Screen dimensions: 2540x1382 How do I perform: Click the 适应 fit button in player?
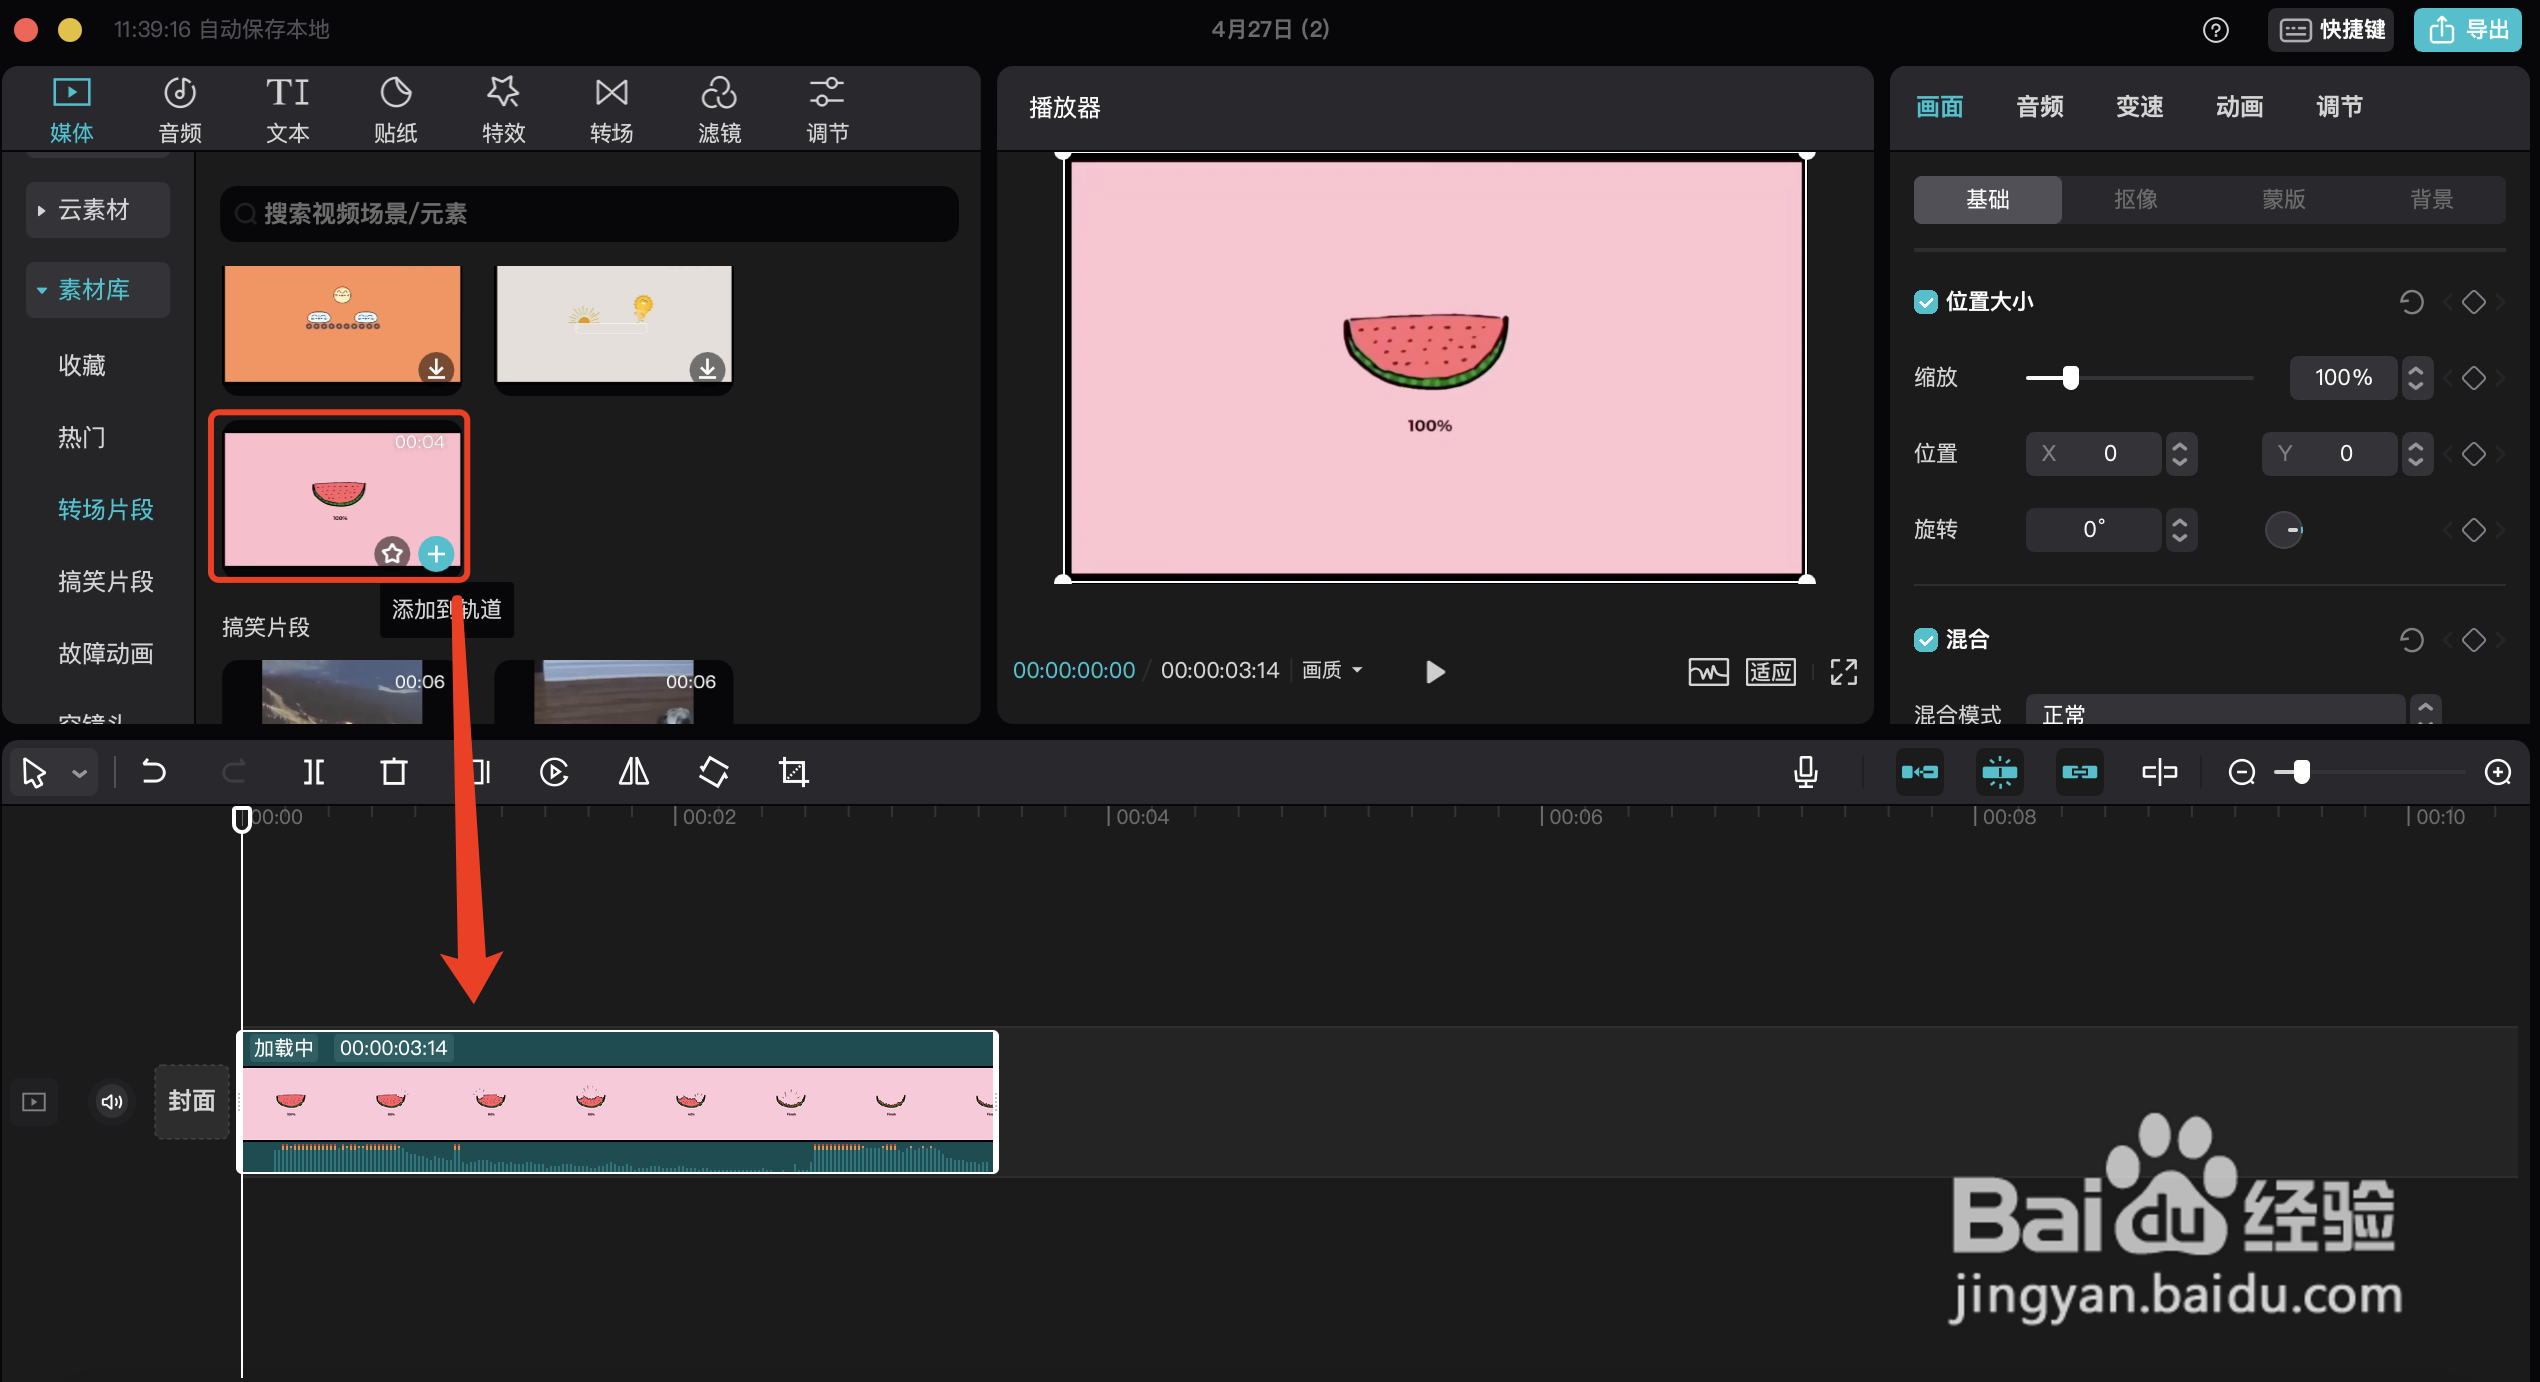click(1770, 671)
